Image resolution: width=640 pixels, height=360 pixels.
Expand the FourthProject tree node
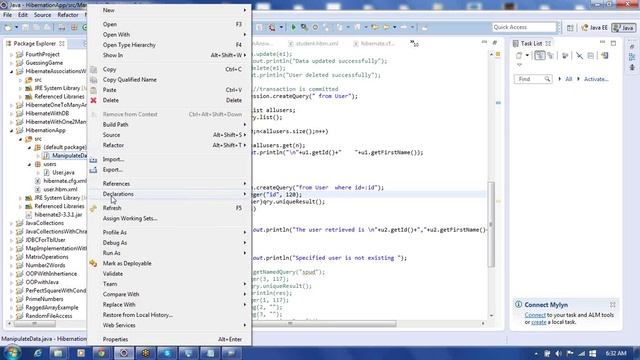click(11, 54)
